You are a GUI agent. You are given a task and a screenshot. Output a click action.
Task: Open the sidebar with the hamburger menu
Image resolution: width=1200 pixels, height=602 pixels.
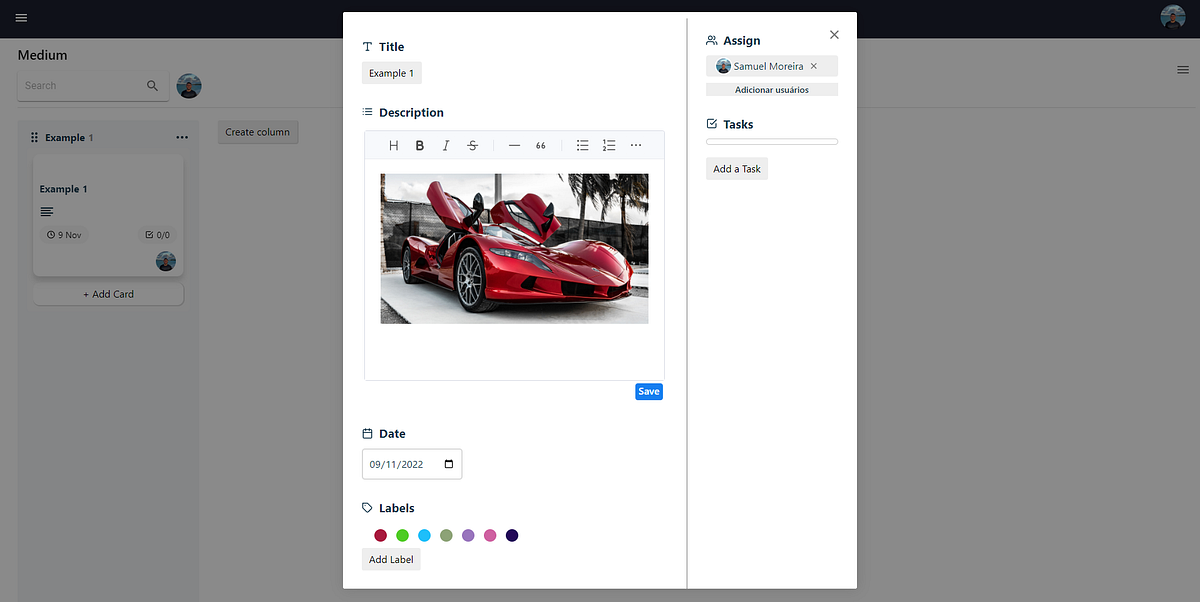(19, 17)
